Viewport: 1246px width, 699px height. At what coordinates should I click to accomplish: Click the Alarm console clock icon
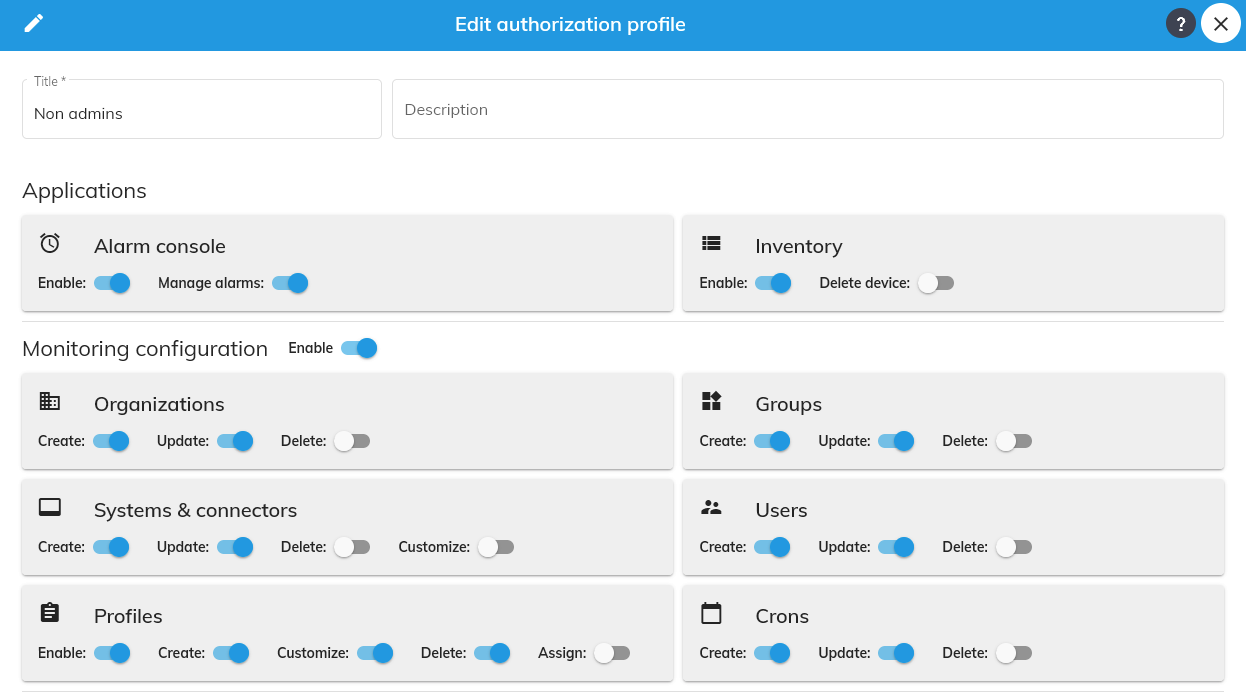[50, 243]
